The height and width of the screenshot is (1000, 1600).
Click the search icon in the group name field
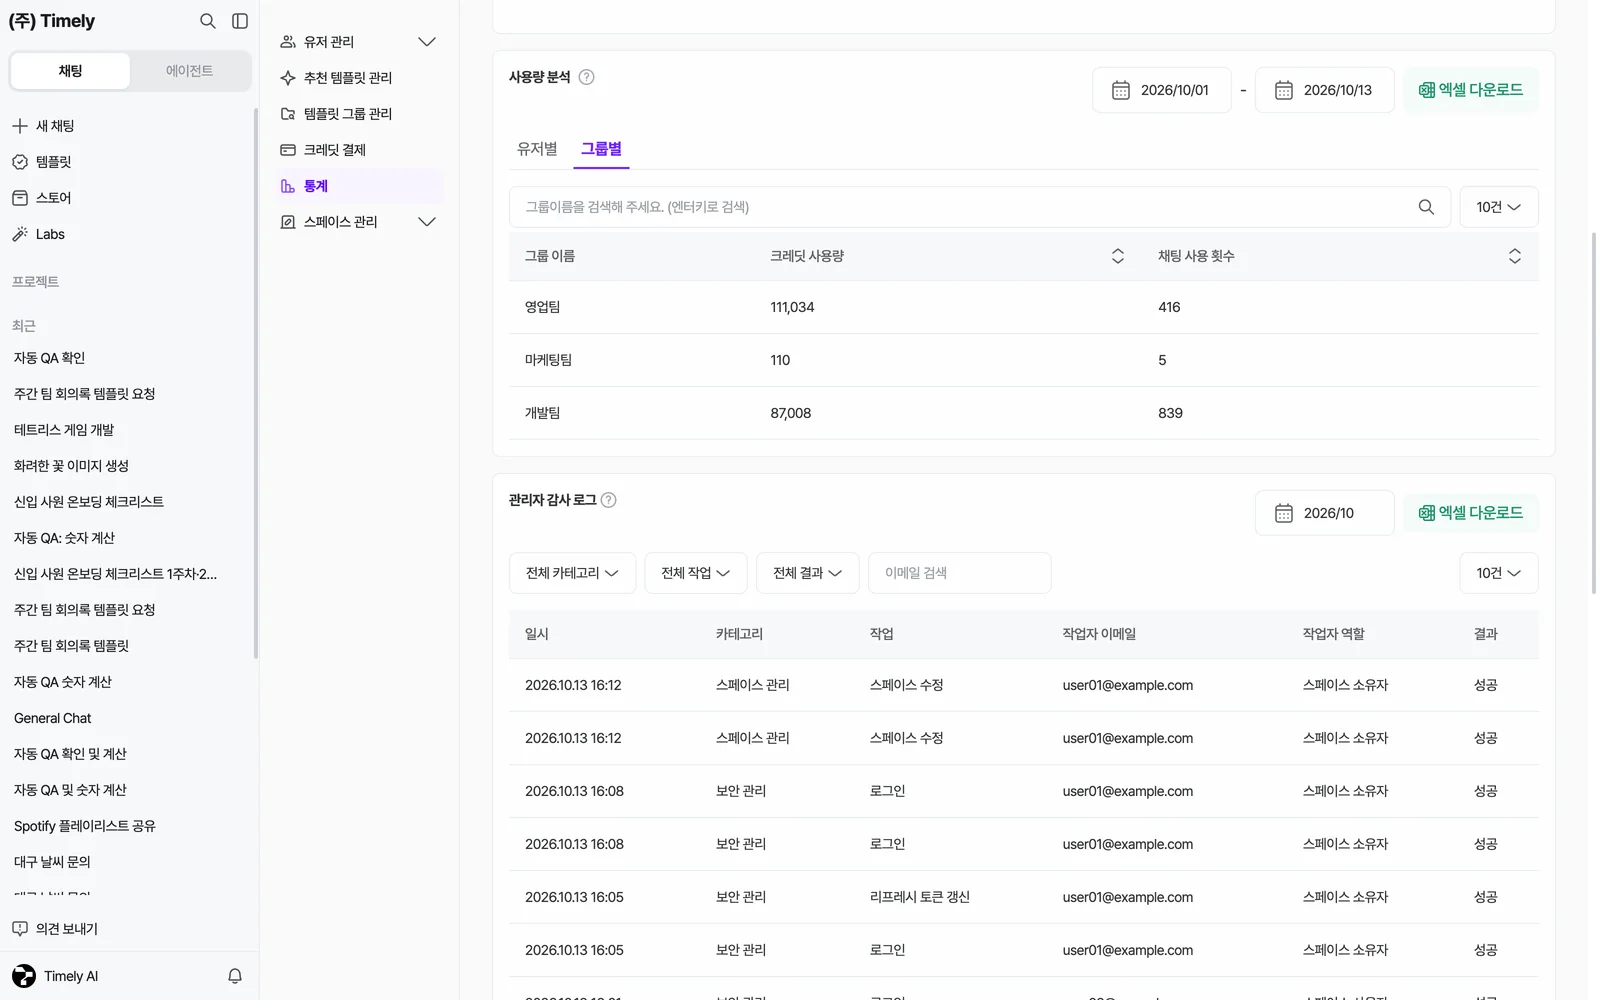tap(1426, 207)
